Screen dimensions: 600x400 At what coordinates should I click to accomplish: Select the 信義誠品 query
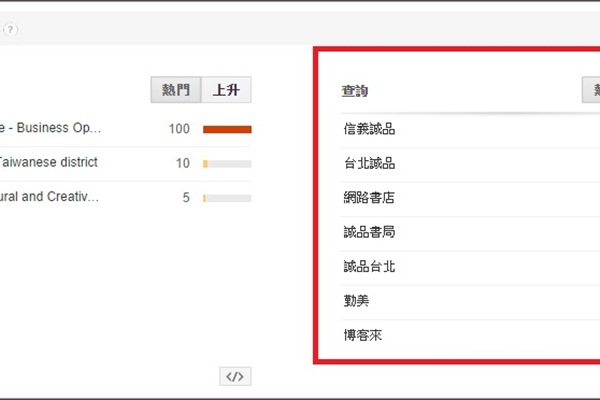(x=369, y=129)
